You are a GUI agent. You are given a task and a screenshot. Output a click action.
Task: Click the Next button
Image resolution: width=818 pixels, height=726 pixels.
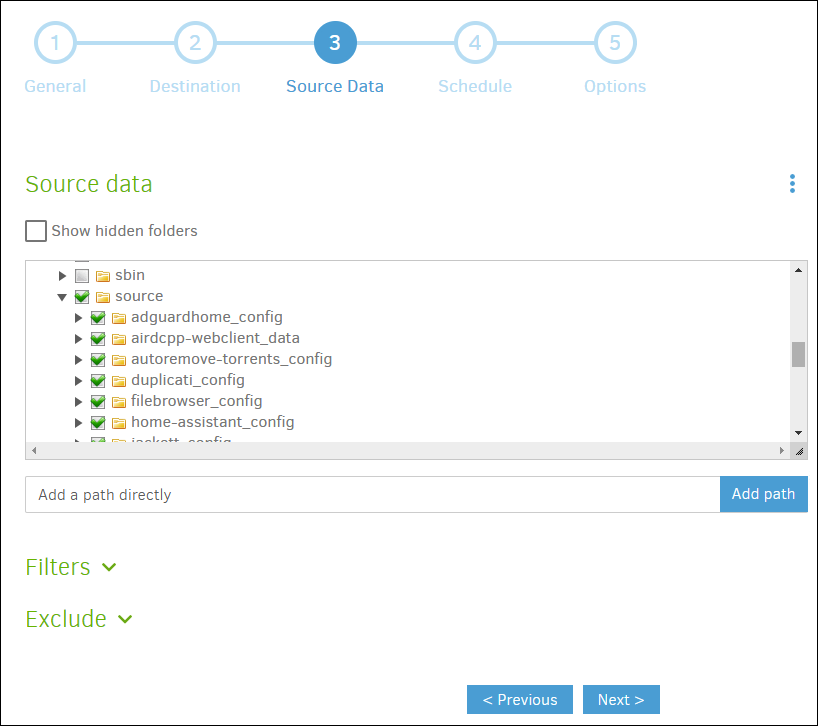coord(621,700)
